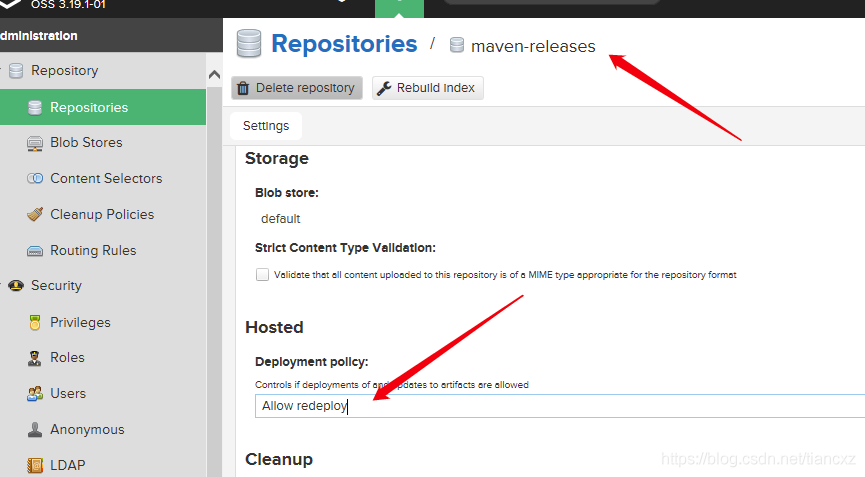865x477 pixels.
Task: Click Delete repository button
Action: (x=297, y=88)
